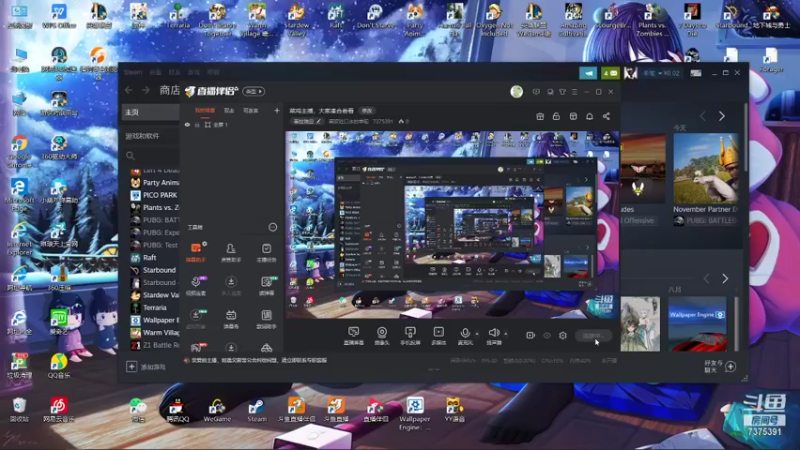Screen dimensions: 800x450
Task: Open Google Chrome desktop shortcut
Action: (x=19, y=150)
